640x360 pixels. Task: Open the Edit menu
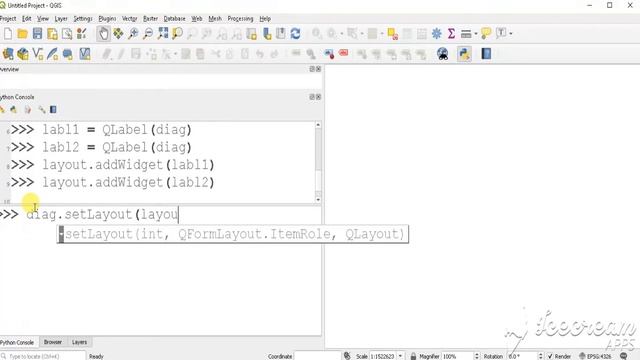pyautogui.click(x=27, y=19)
